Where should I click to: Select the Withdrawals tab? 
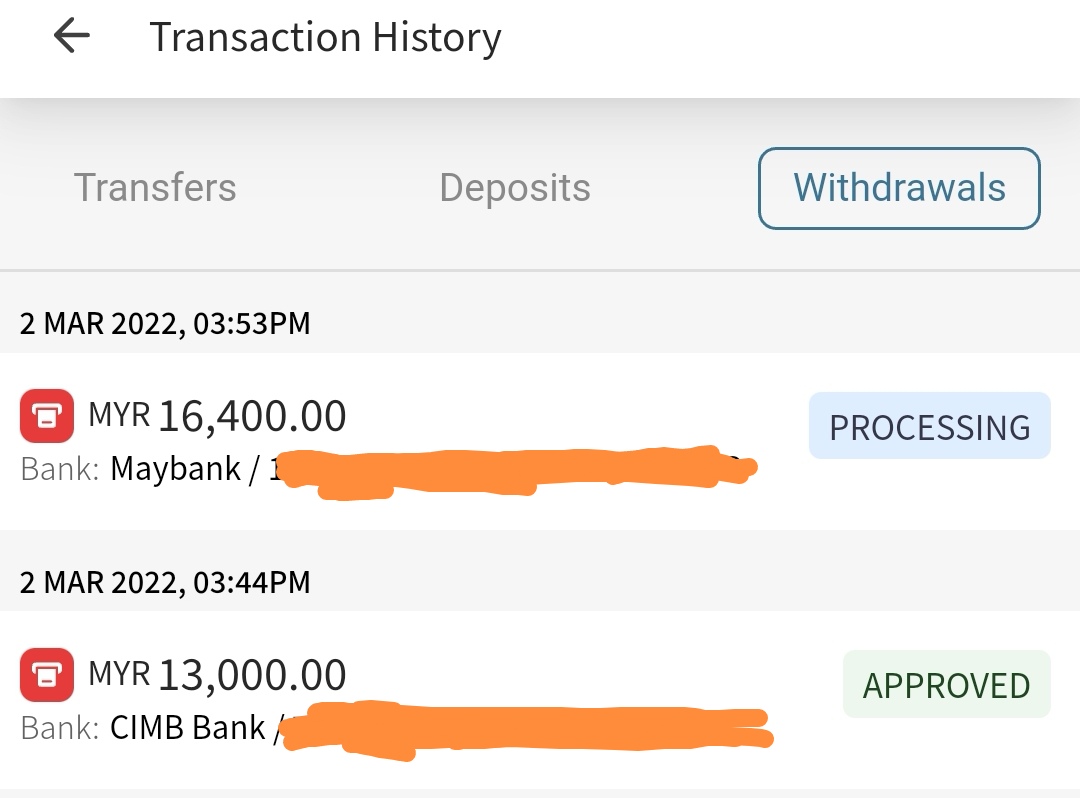coord(899,188)
